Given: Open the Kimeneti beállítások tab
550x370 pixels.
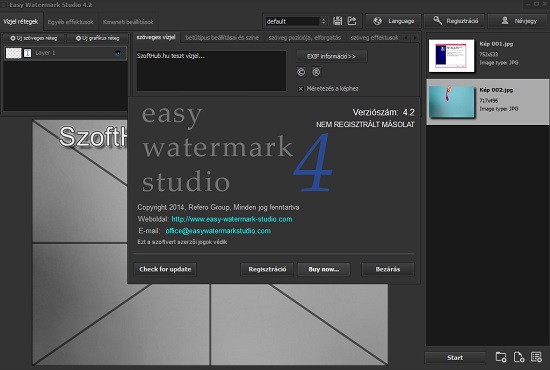Looking at the screenshot, I should pos(128,22).
